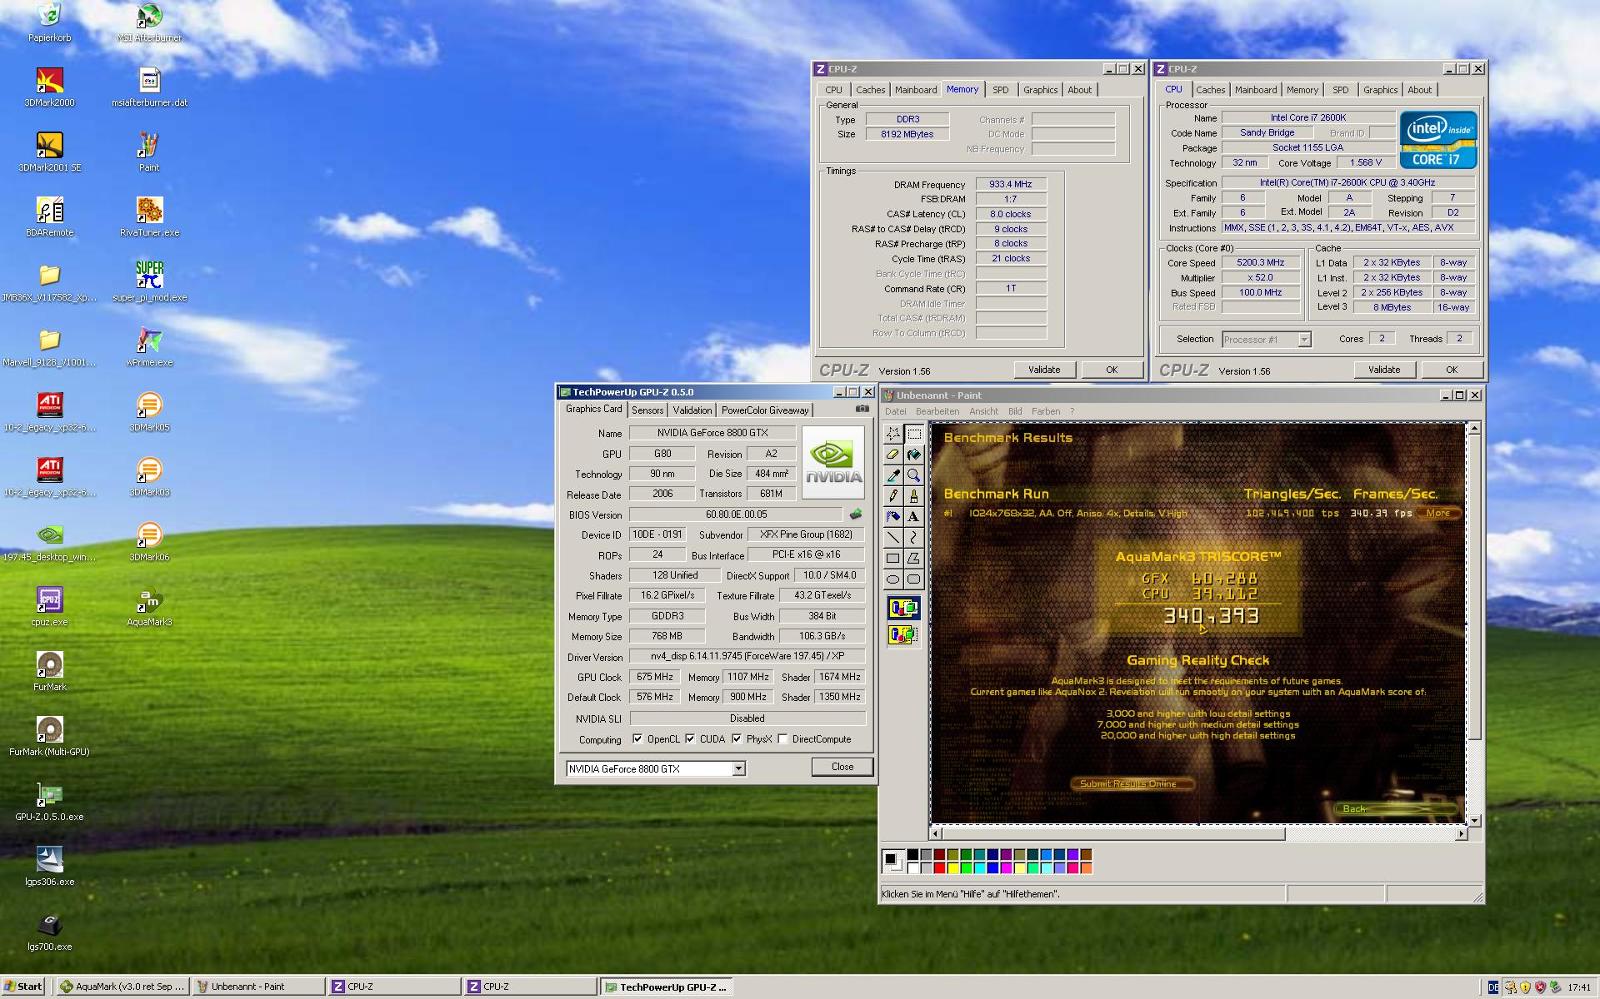Click the Close button in GPU-Z

point(842,767)
